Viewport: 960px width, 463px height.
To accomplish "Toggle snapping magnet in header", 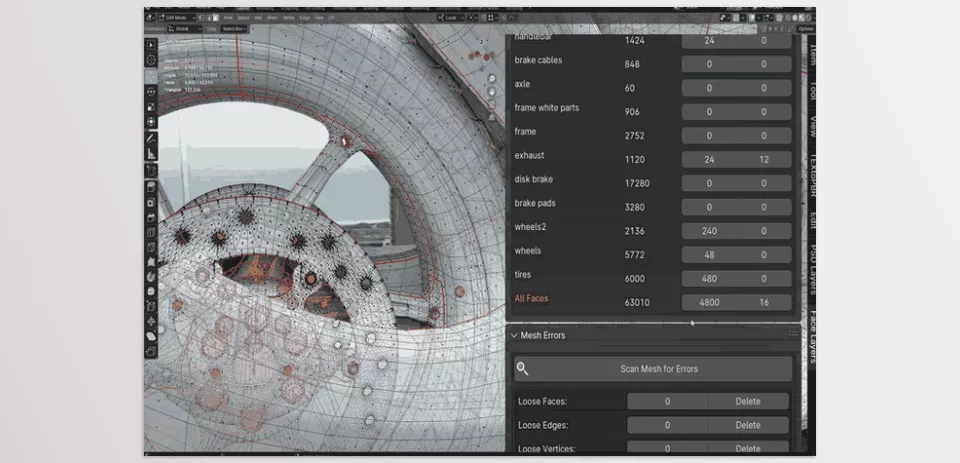I will point(484,18).
